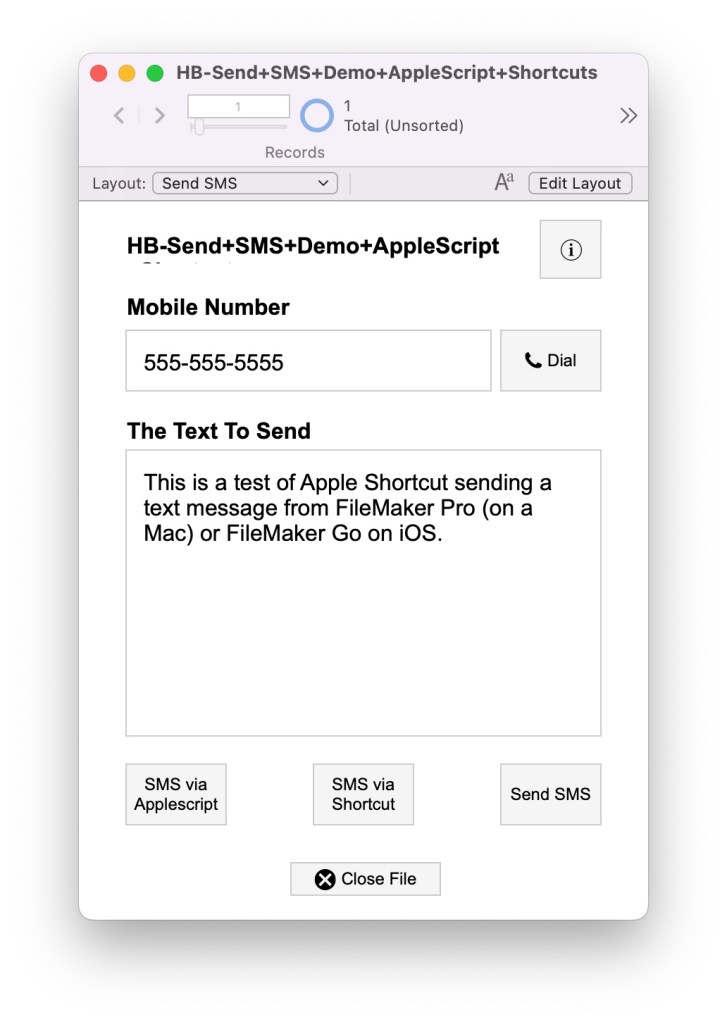Click into The Text To Send box
Image resolution: width=727 pixels, height=1024 pixels.
click(x=363, y=593)
